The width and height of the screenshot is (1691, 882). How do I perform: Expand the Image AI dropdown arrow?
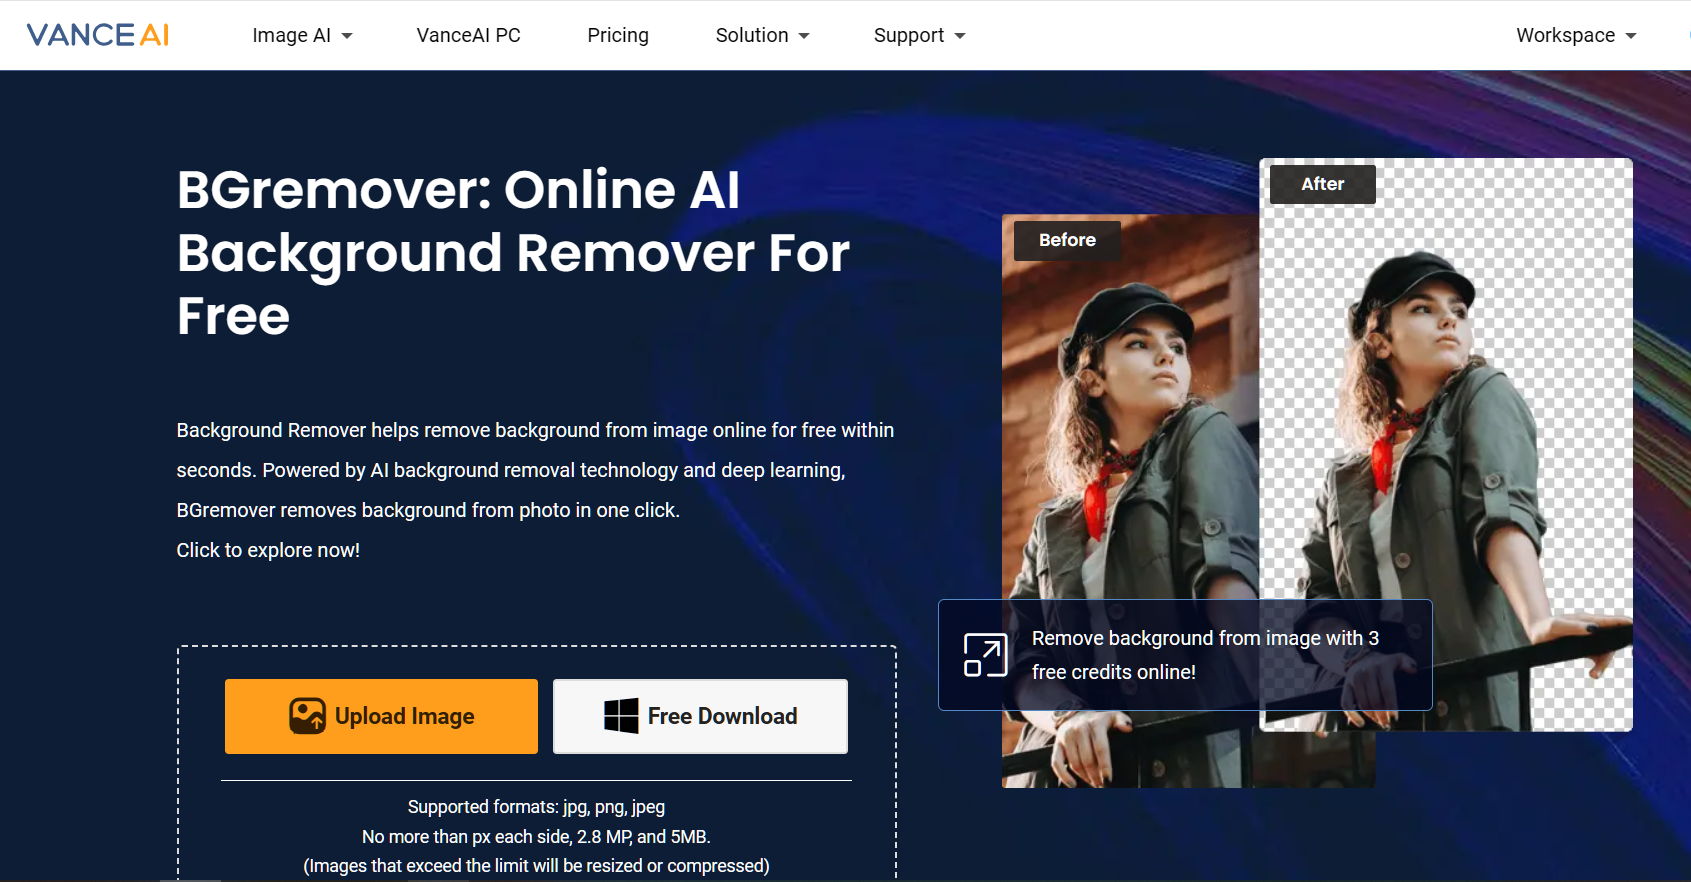347,36
